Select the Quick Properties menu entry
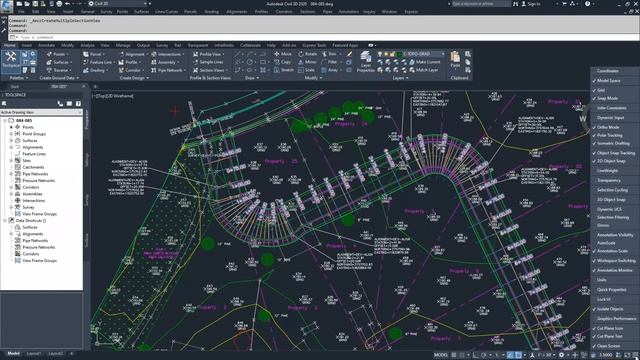This screenshot has width=640, height=360. 611,290
